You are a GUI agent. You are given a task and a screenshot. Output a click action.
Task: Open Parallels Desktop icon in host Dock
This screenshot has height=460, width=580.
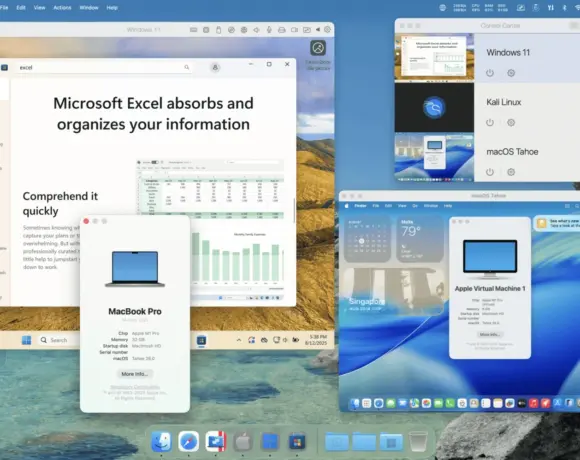tap(216, 441)
